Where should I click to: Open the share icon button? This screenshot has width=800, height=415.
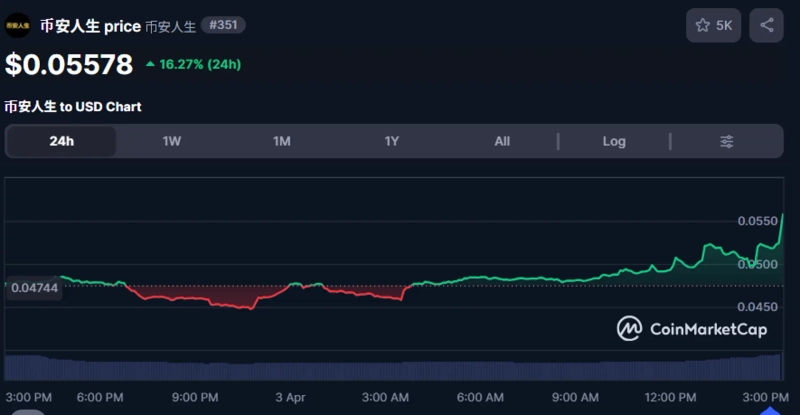click(x=767, y=25)
